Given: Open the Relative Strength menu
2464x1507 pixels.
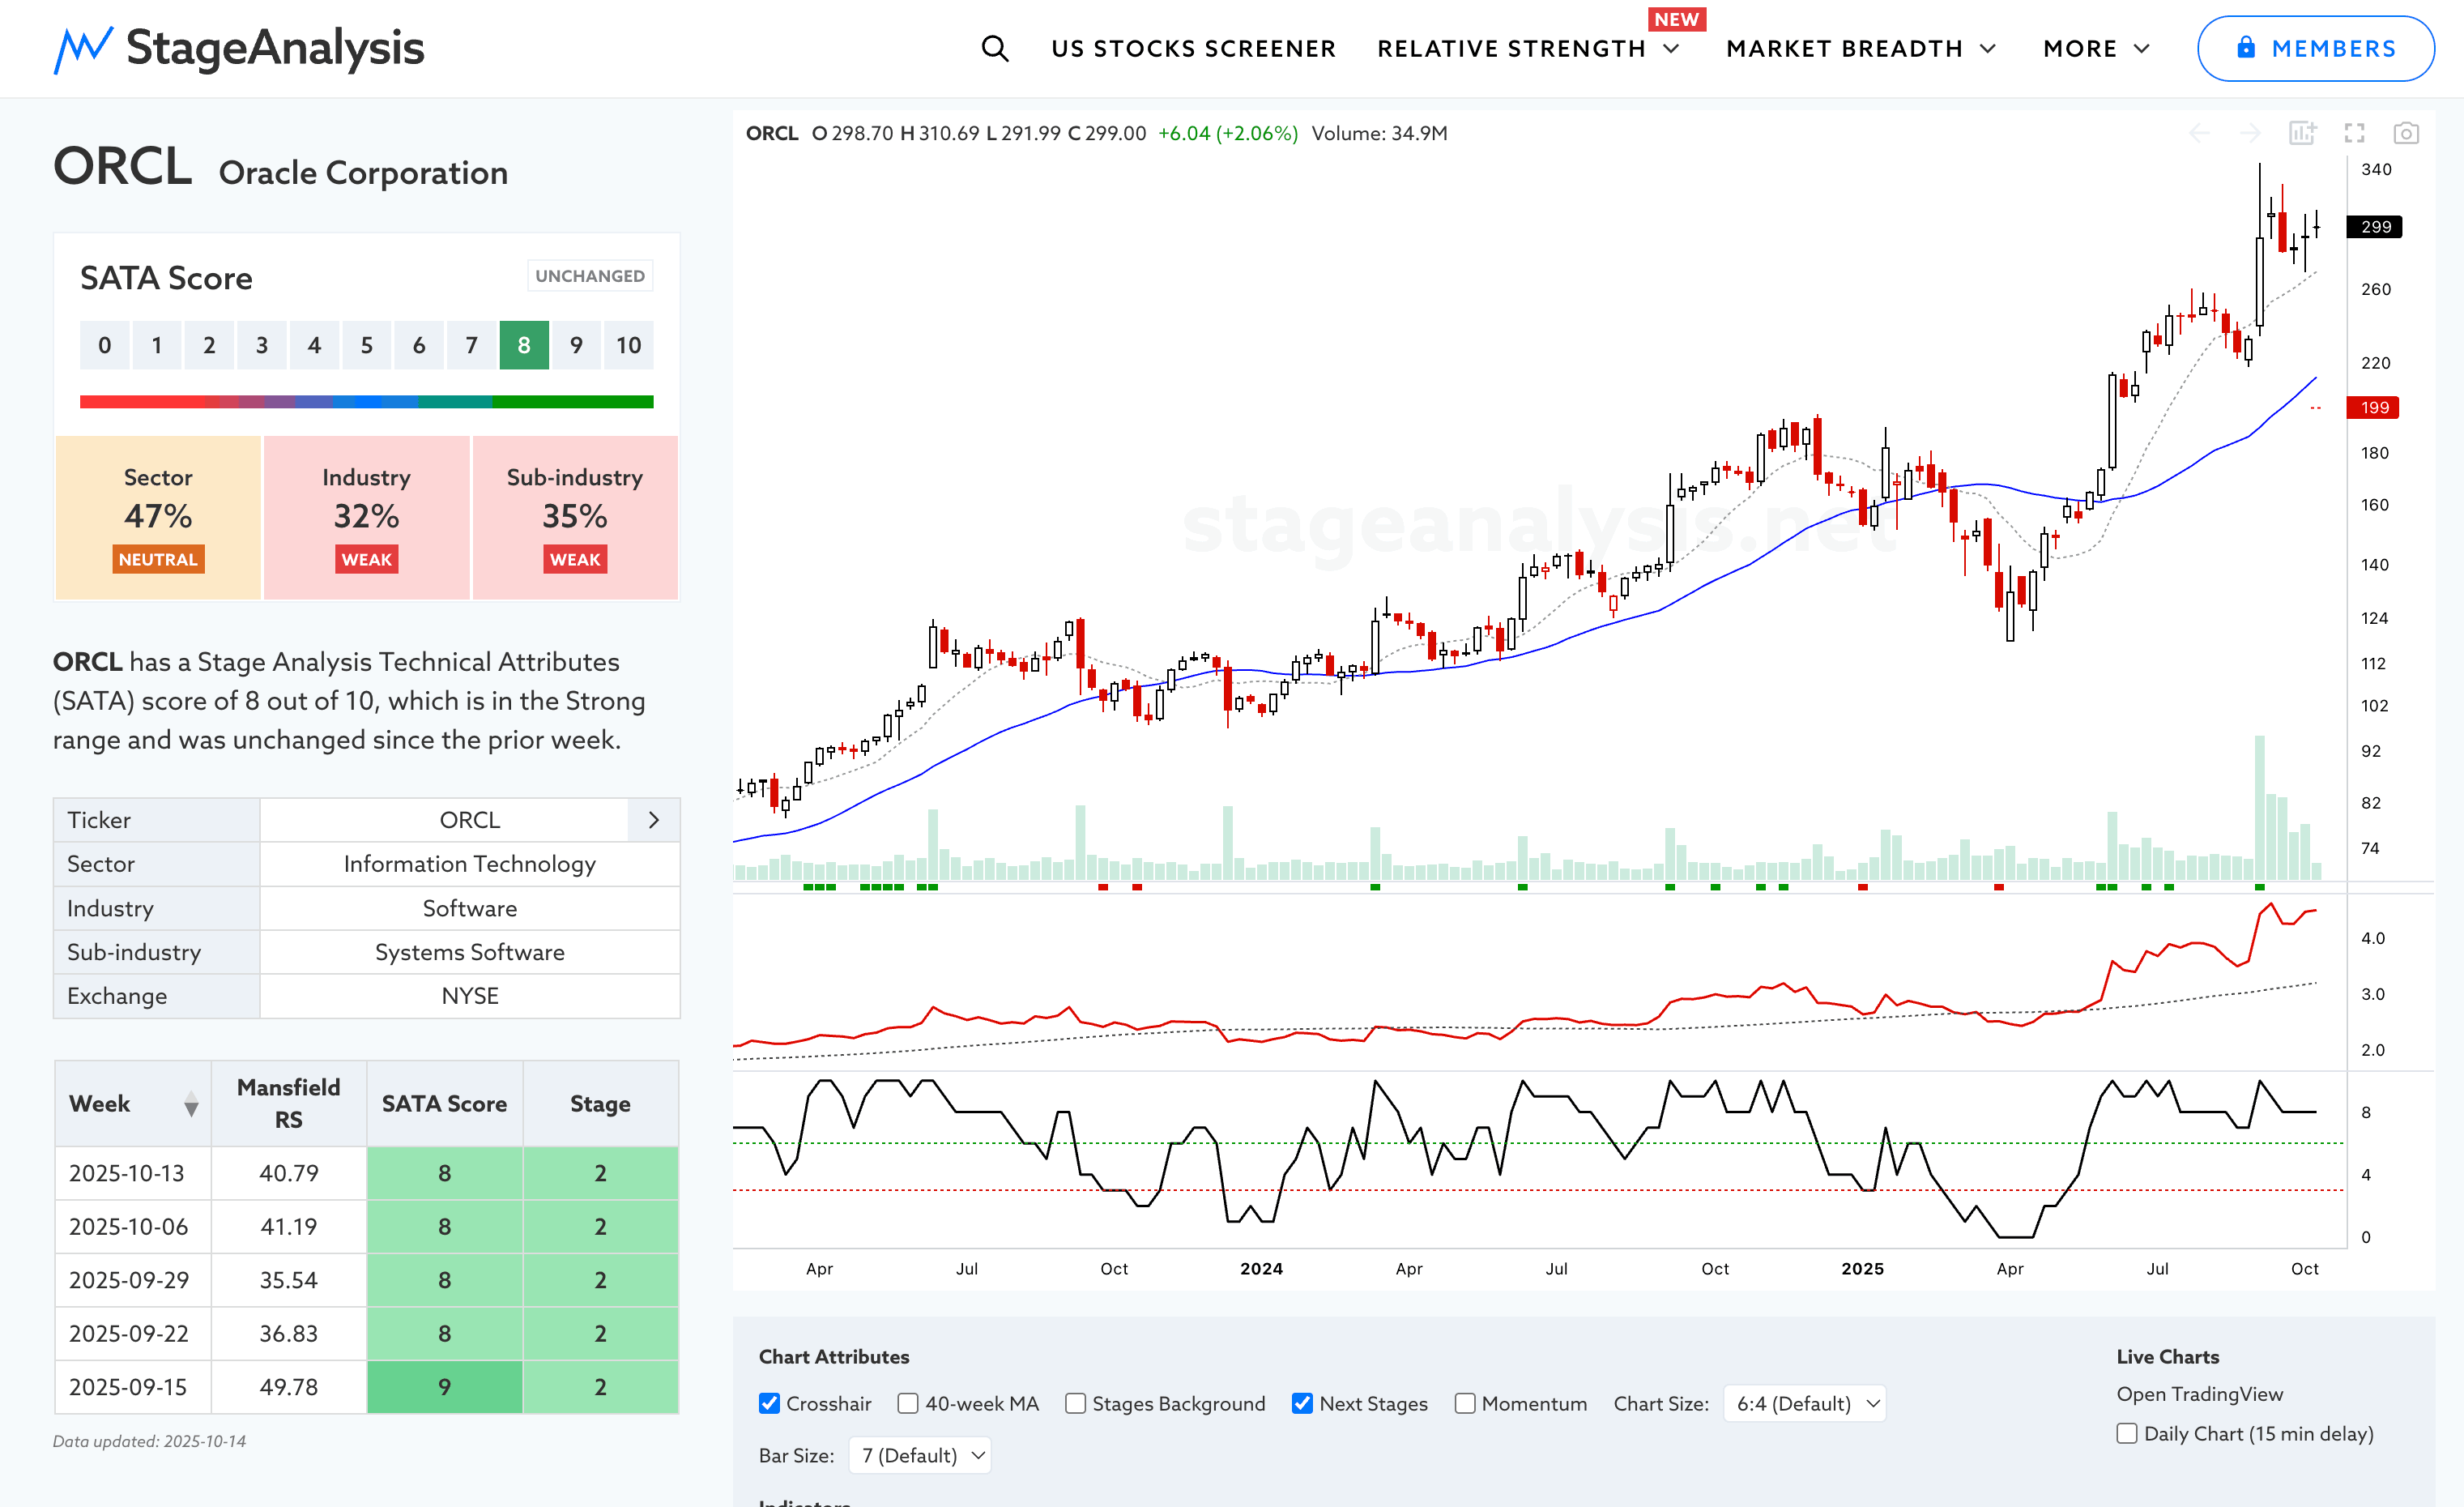Looking at the screenshot, I should [1527, 48].
